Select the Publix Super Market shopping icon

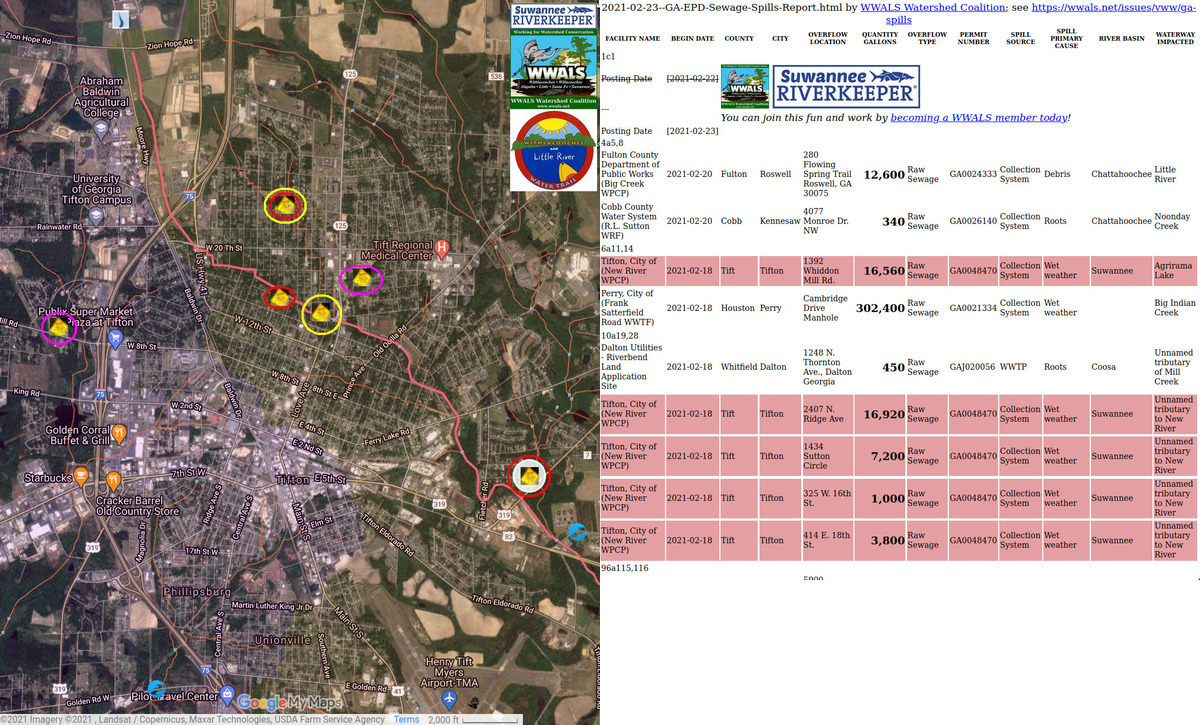pyautogui.click(x=116, y=339)
